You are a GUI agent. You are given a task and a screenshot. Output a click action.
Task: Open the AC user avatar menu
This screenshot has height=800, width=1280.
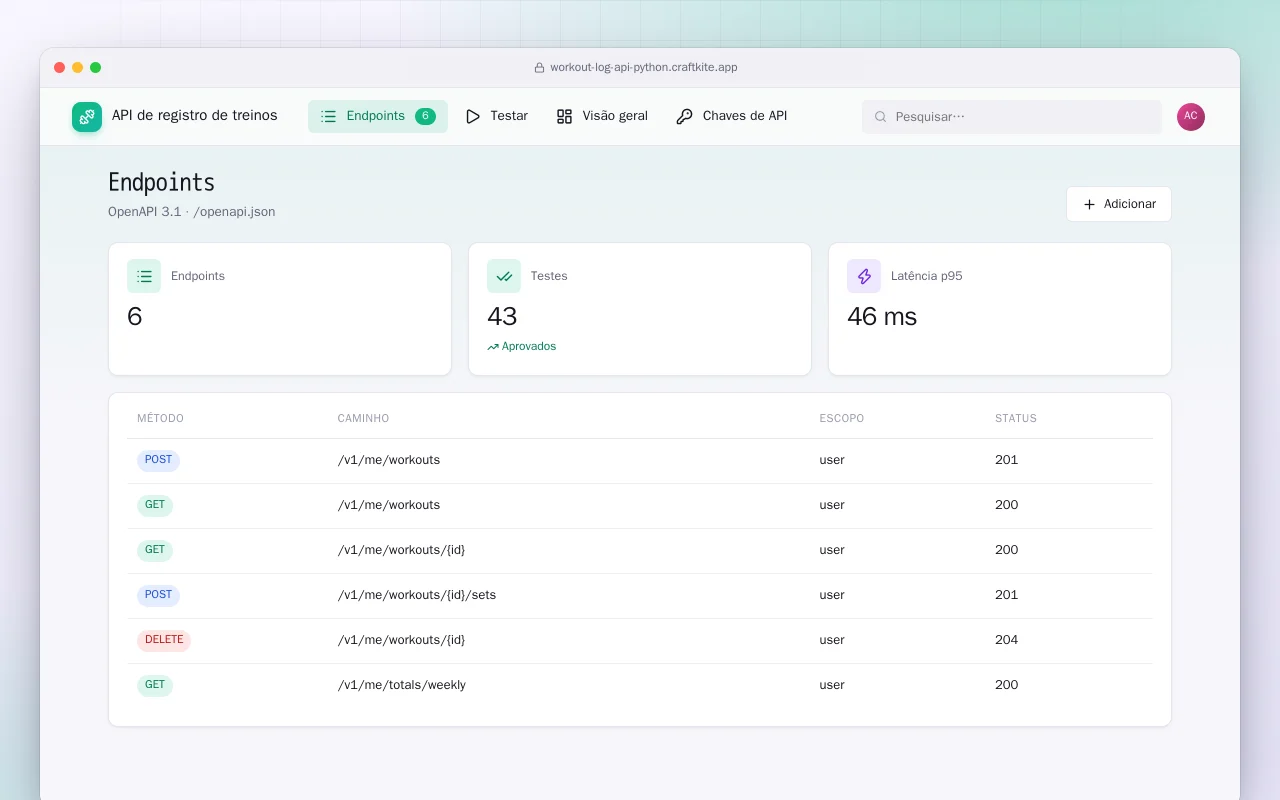(x=1191, y=117)
